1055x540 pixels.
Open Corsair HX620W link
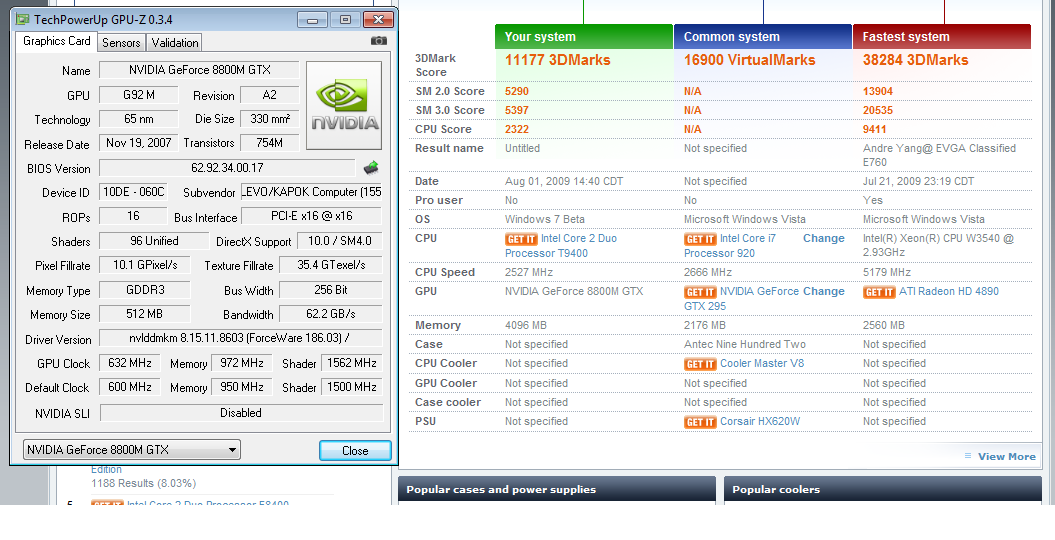760,422
